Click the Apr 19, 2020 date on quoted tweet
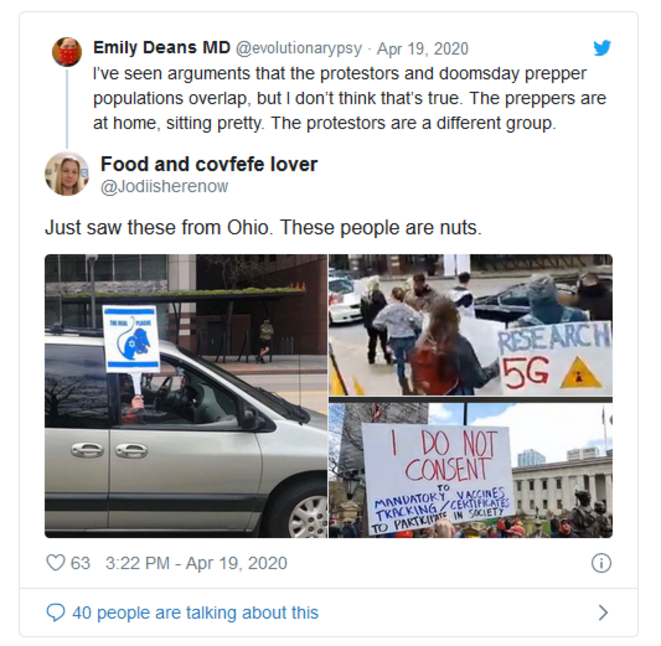This screenshot has height=646, width=661. coord(422,49)
